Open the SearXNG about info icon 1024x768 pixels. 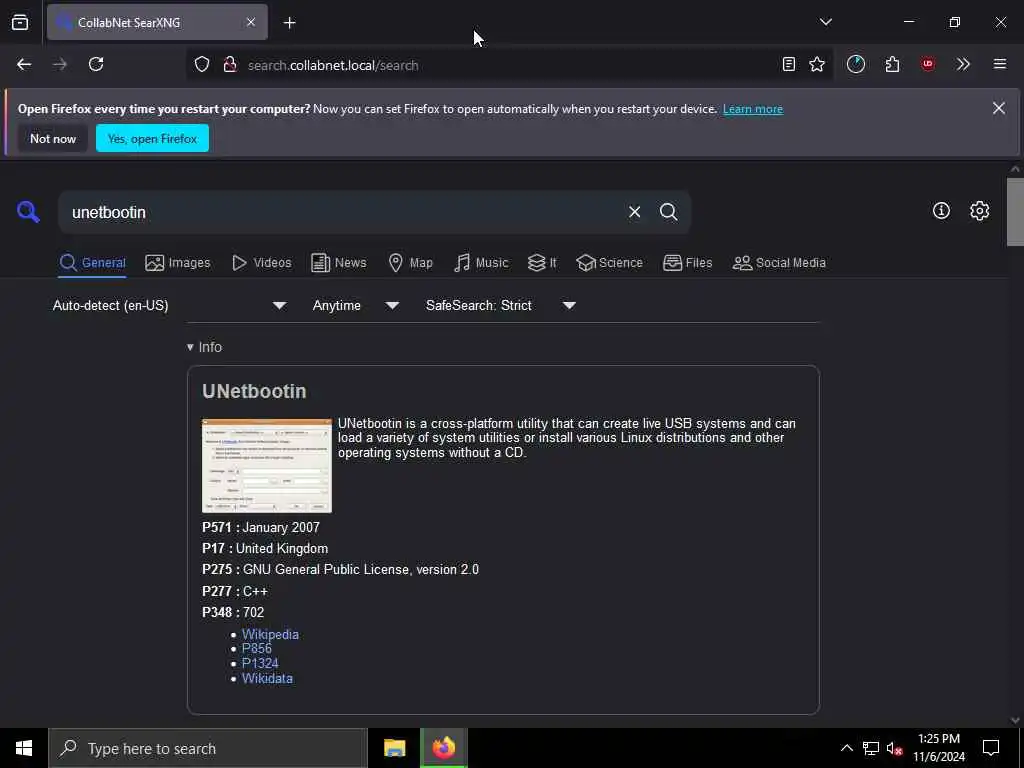tap(941, 210)
